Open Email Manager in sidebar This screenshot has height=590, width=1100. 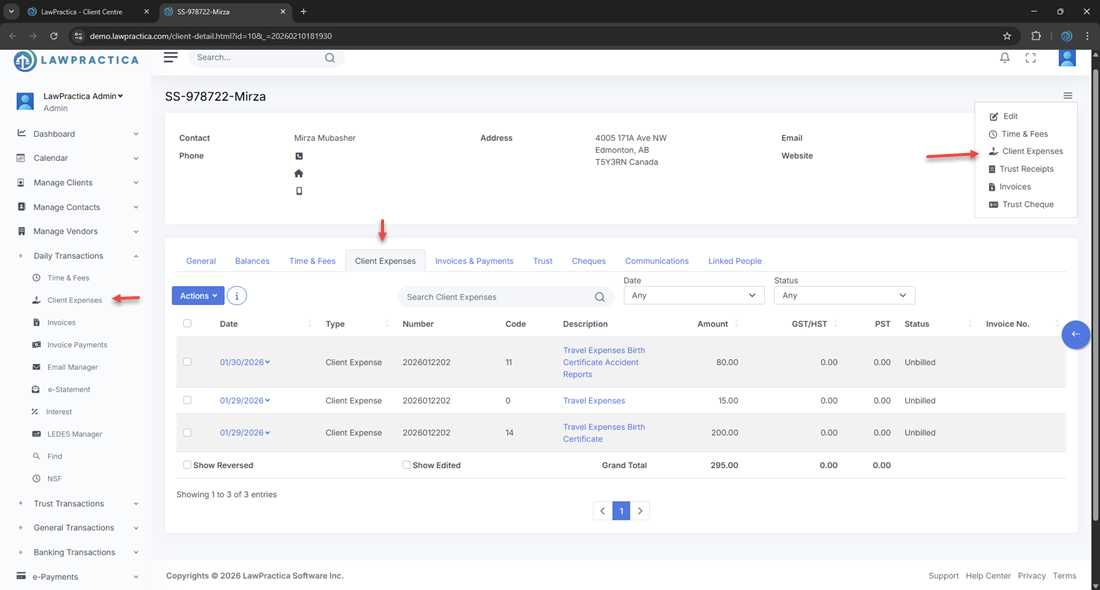tap(72, 367)
